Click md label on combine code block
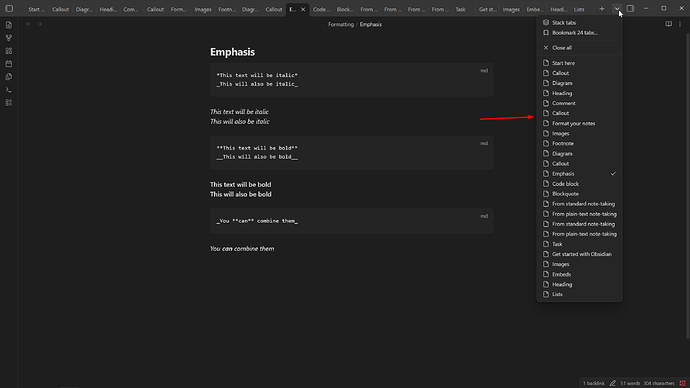Viewport: 690px width, 388px height. pos(484,216)
